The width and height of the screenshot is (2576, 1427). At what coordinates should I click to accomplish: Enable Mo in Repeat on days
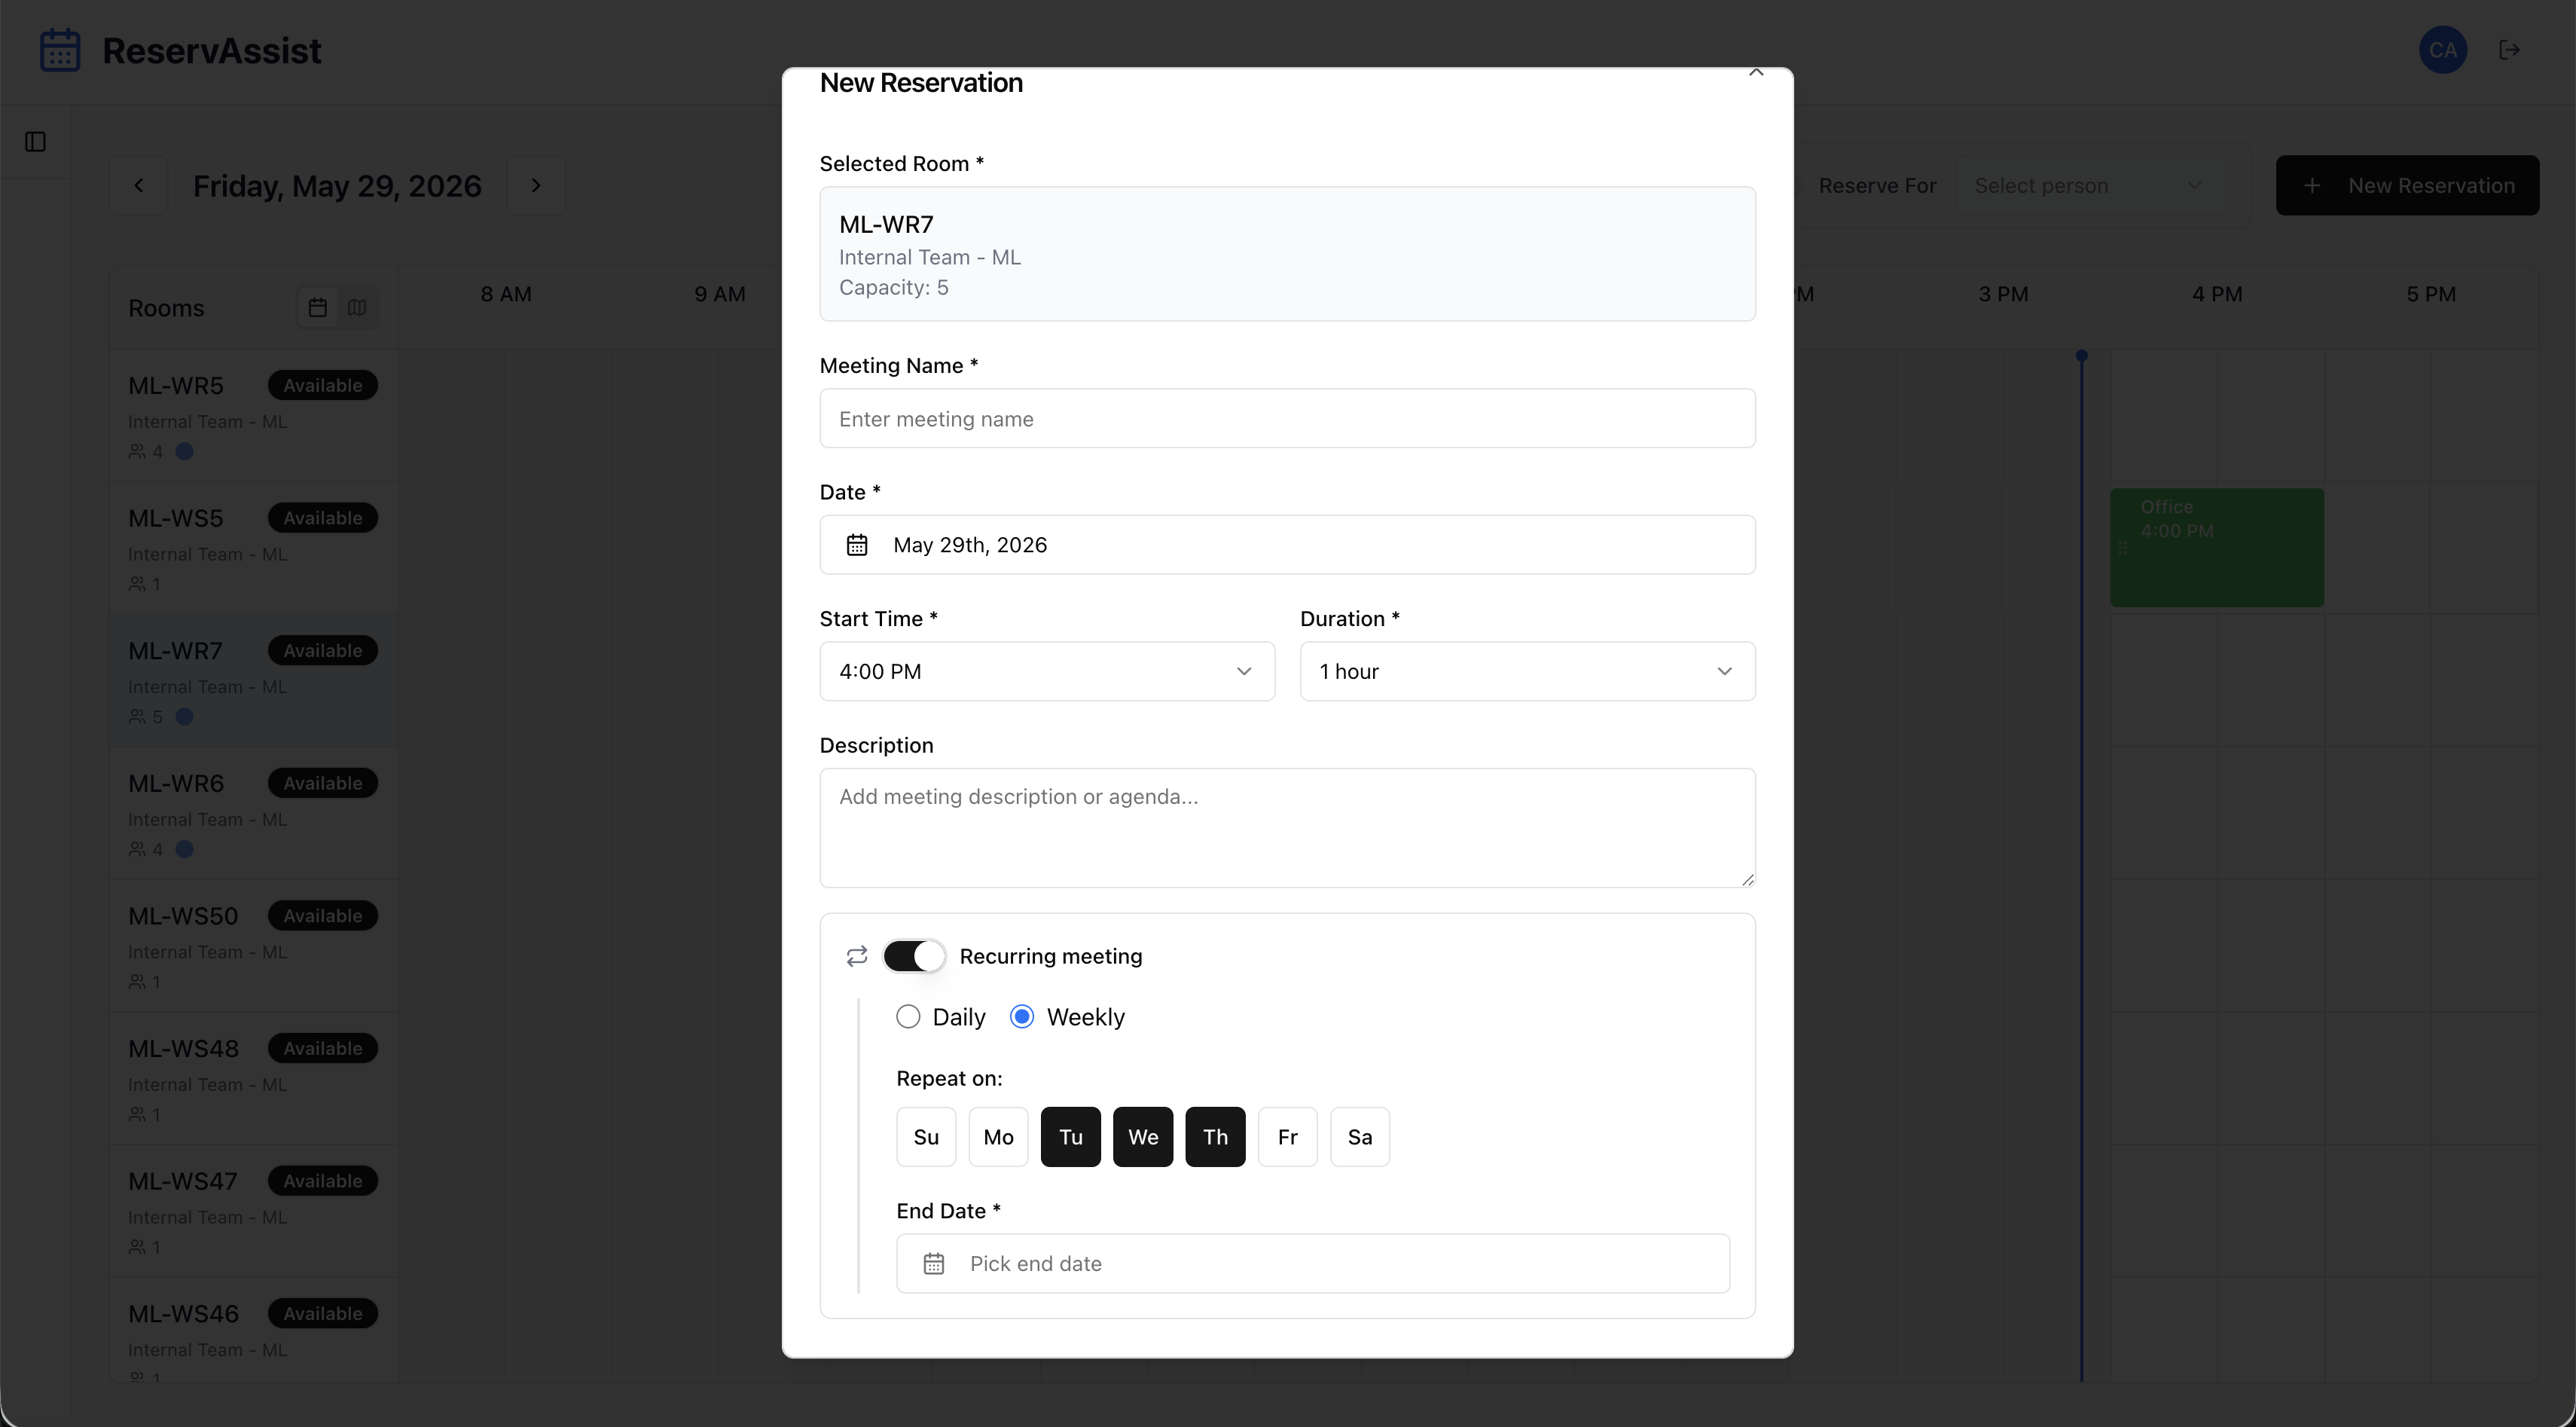pos(998,1137)
